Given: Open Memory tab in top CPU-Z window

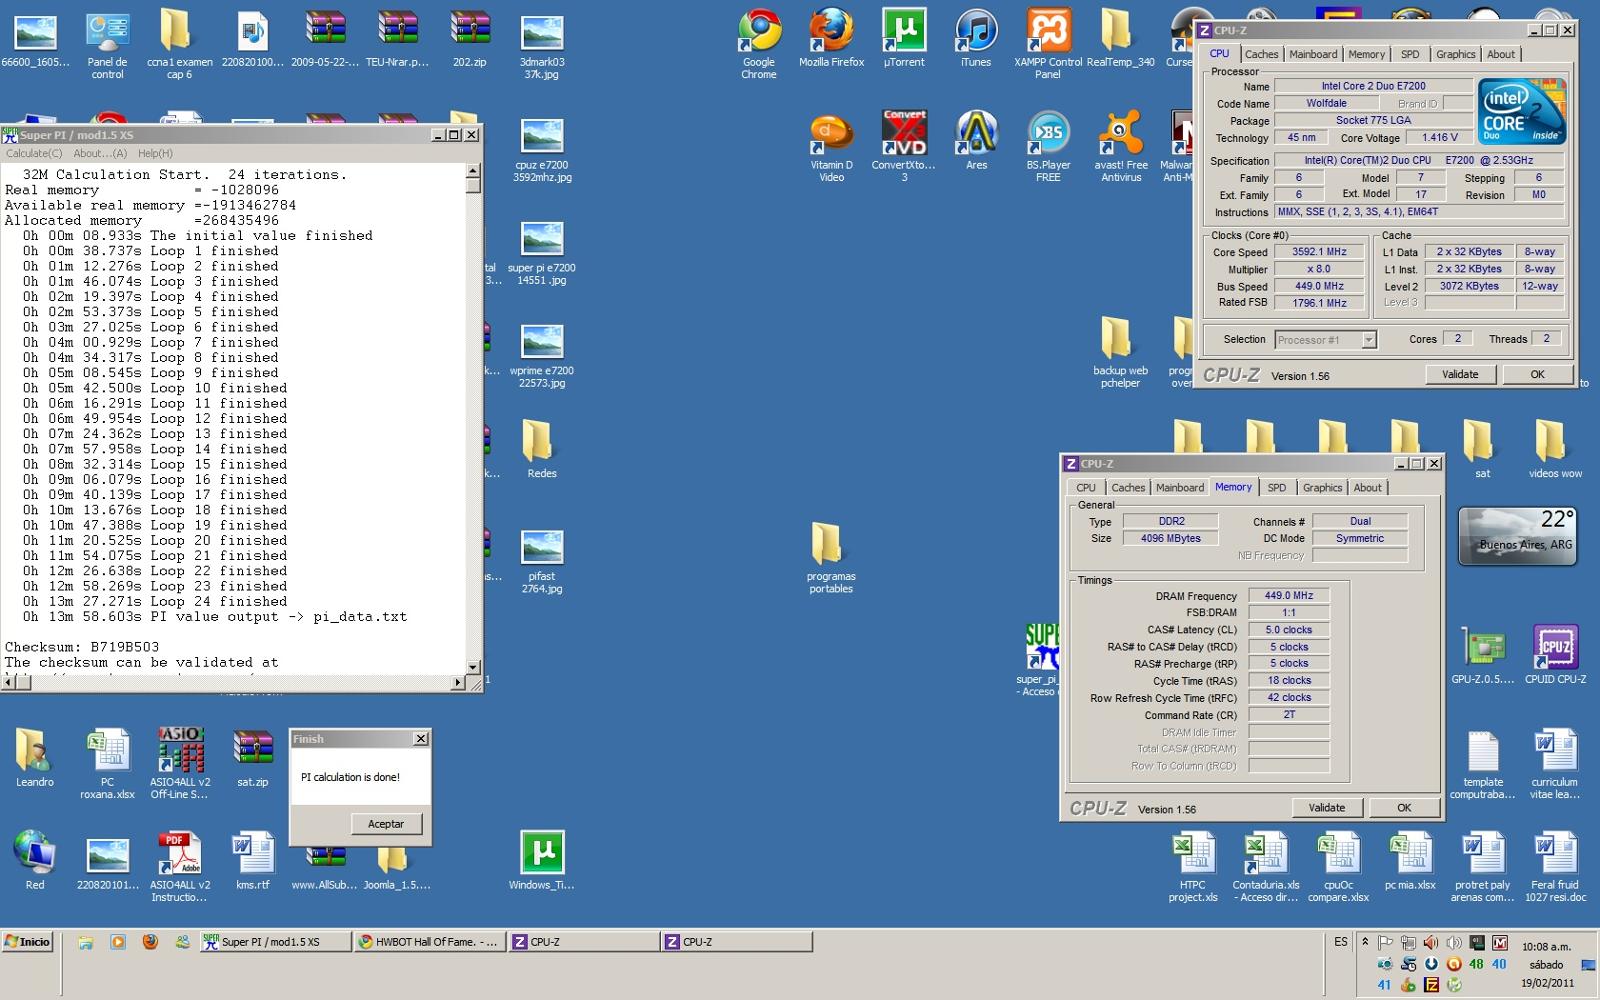Looking at the screenshot, I should coord(1366,55).
